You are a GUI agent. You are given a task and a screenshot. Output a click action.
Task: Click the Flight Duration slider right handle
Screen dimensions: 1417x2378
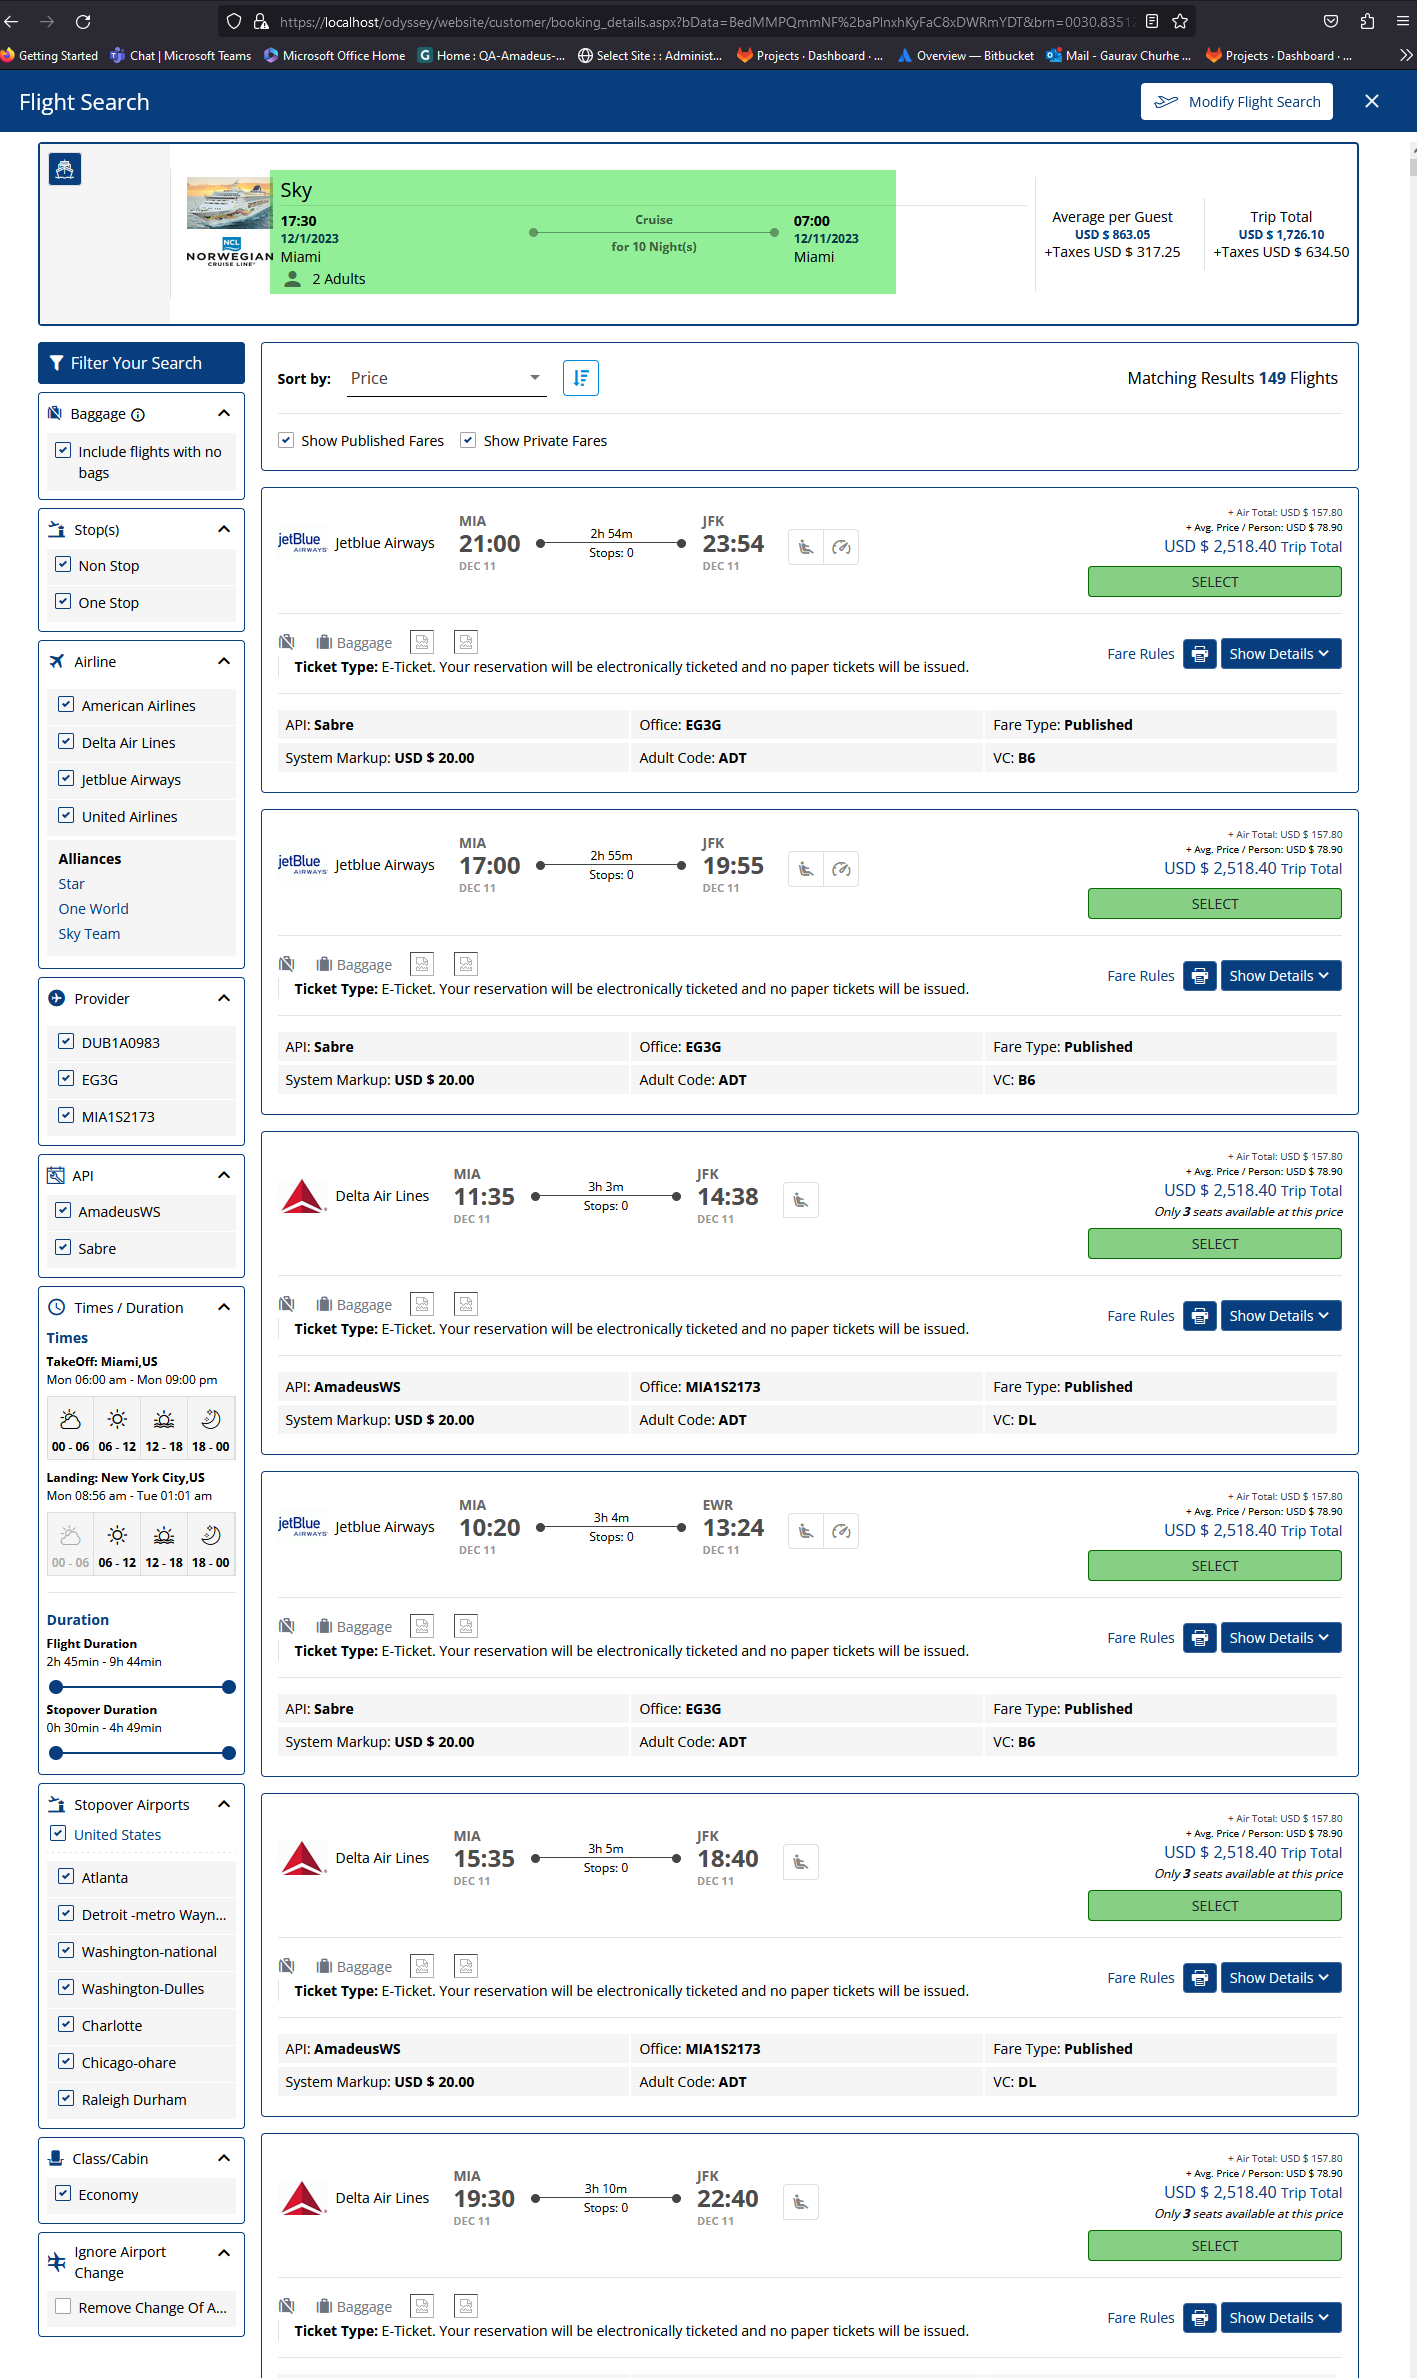(x=229, y=1687)
